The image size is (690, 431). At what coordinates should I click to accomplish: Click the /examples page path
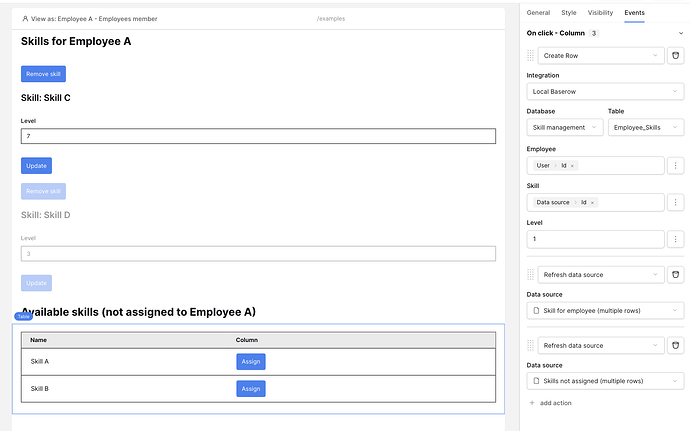tap(331, 18)
